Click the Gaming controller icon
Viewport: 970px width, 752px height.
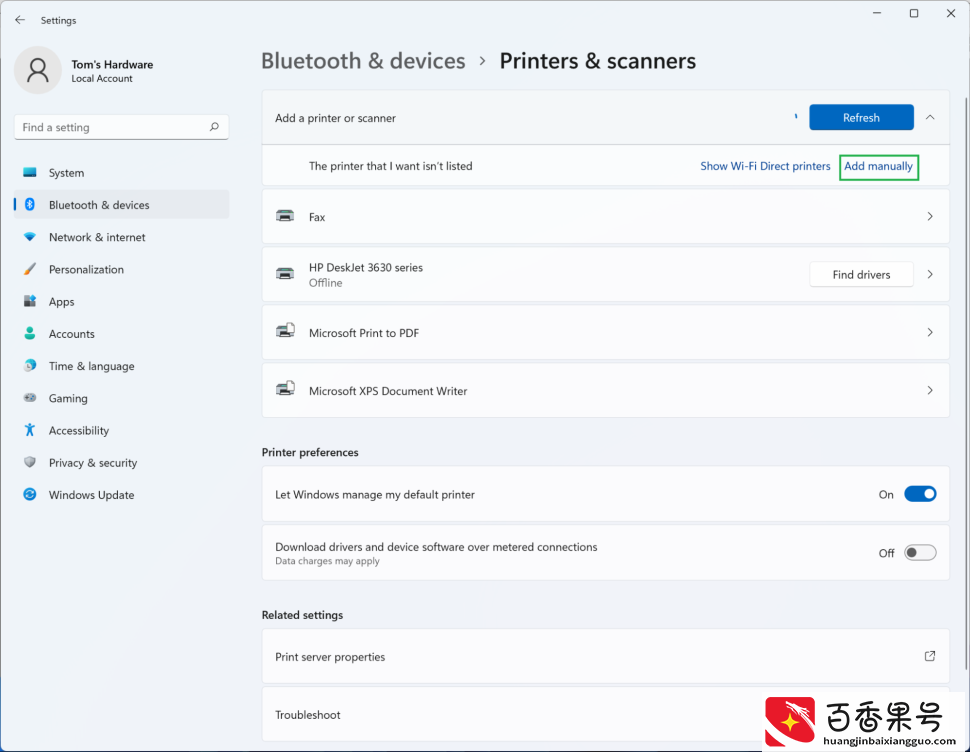(30, 398)
